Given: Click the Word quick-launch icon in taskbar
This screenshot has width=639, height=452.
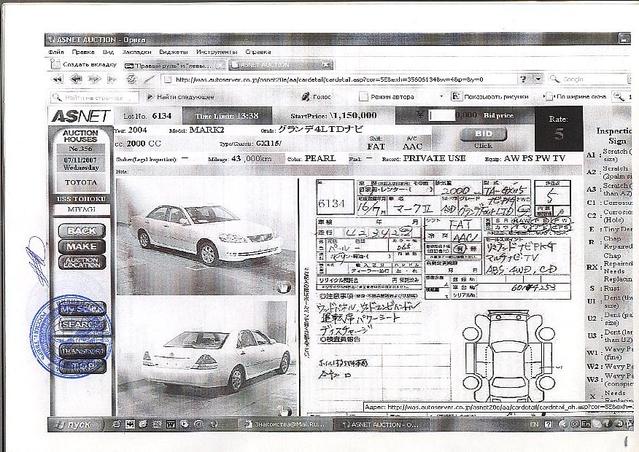Looking at the screenshot, I should tap(170, 425).
